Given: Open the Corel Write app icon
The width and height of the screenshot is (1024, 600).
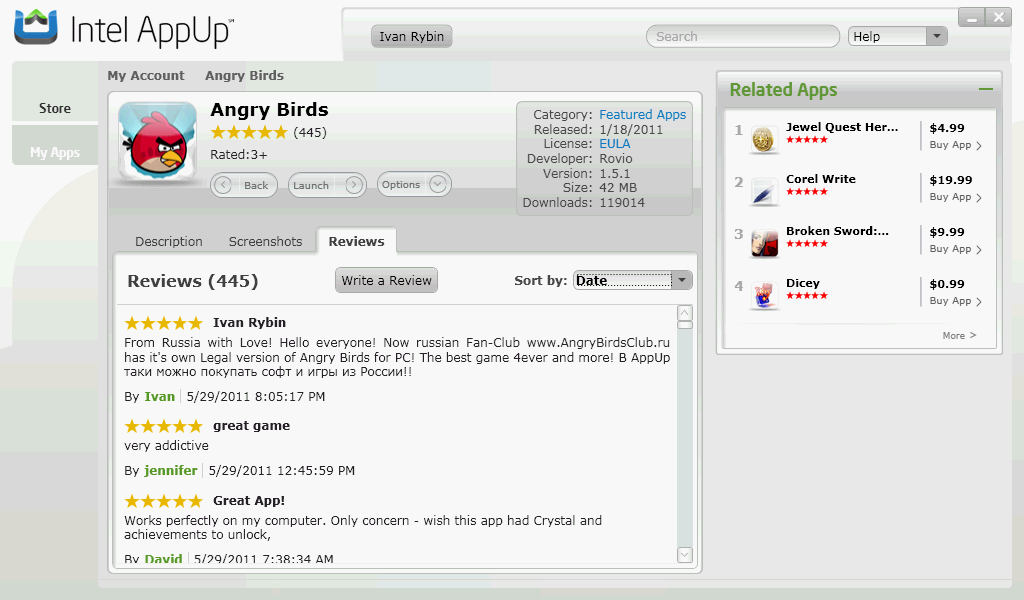Looking at the screenshot, I should [763, 191].
